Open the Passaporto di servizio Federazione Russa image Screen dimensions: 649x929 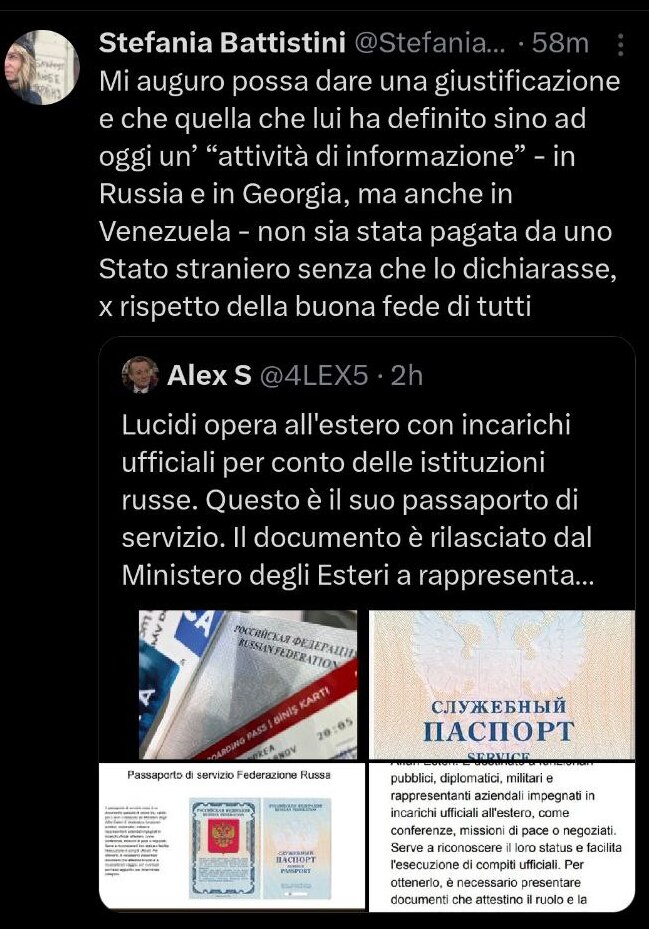point(232,836)
